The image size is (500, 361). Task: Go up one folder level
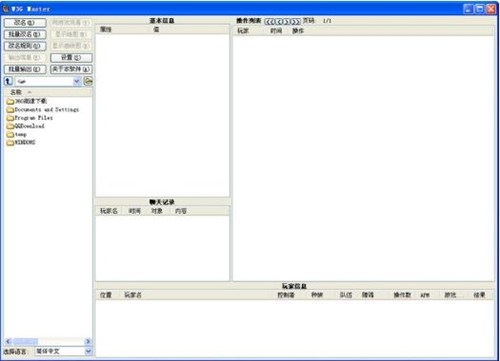point(8,81)
